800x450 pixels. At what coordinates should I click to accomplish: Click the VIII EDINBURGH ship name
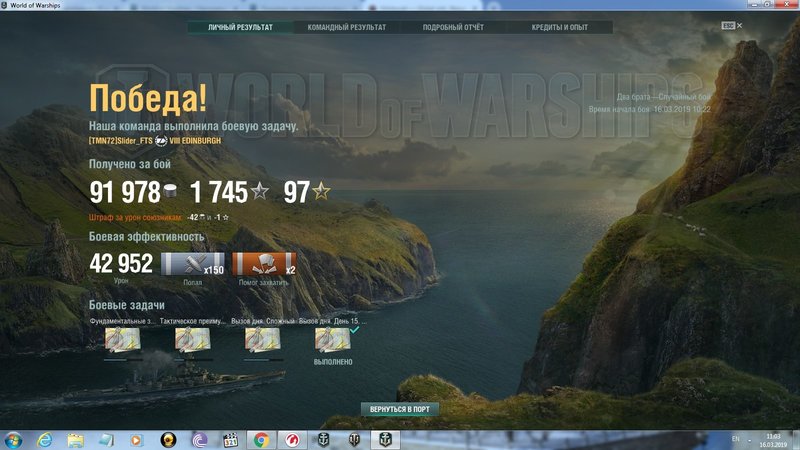(195, 140)
